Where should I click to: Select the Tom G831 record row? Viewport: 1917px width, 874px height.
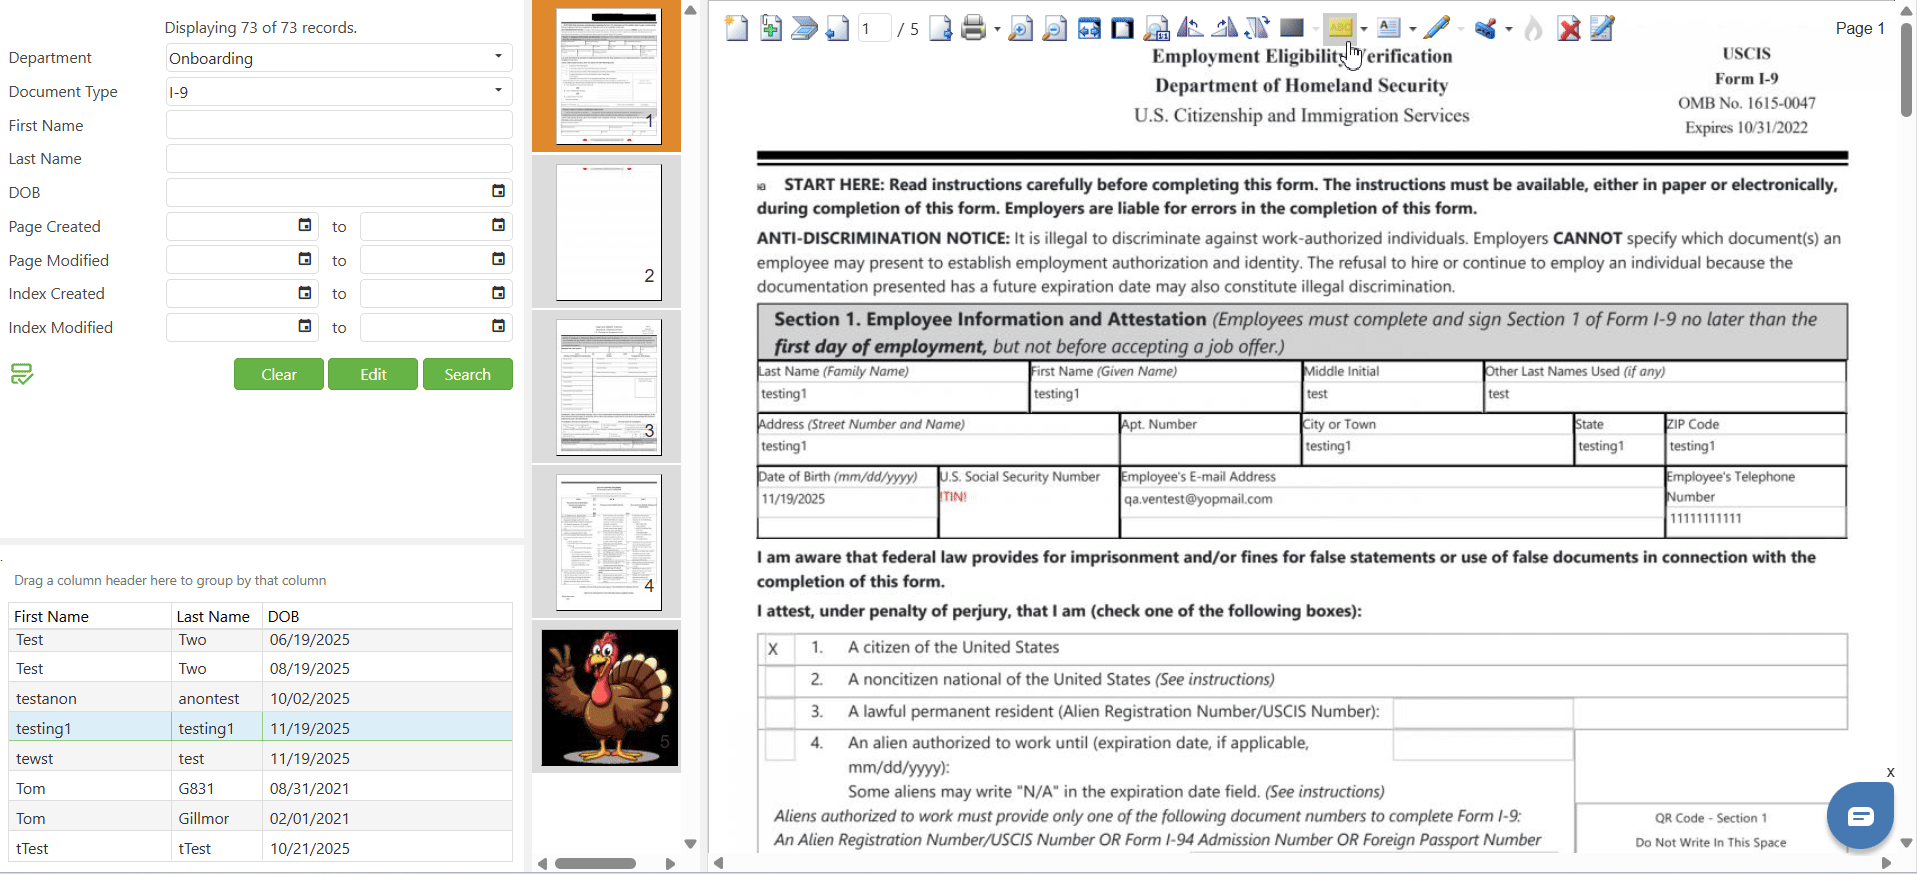[x=260, y=788]
